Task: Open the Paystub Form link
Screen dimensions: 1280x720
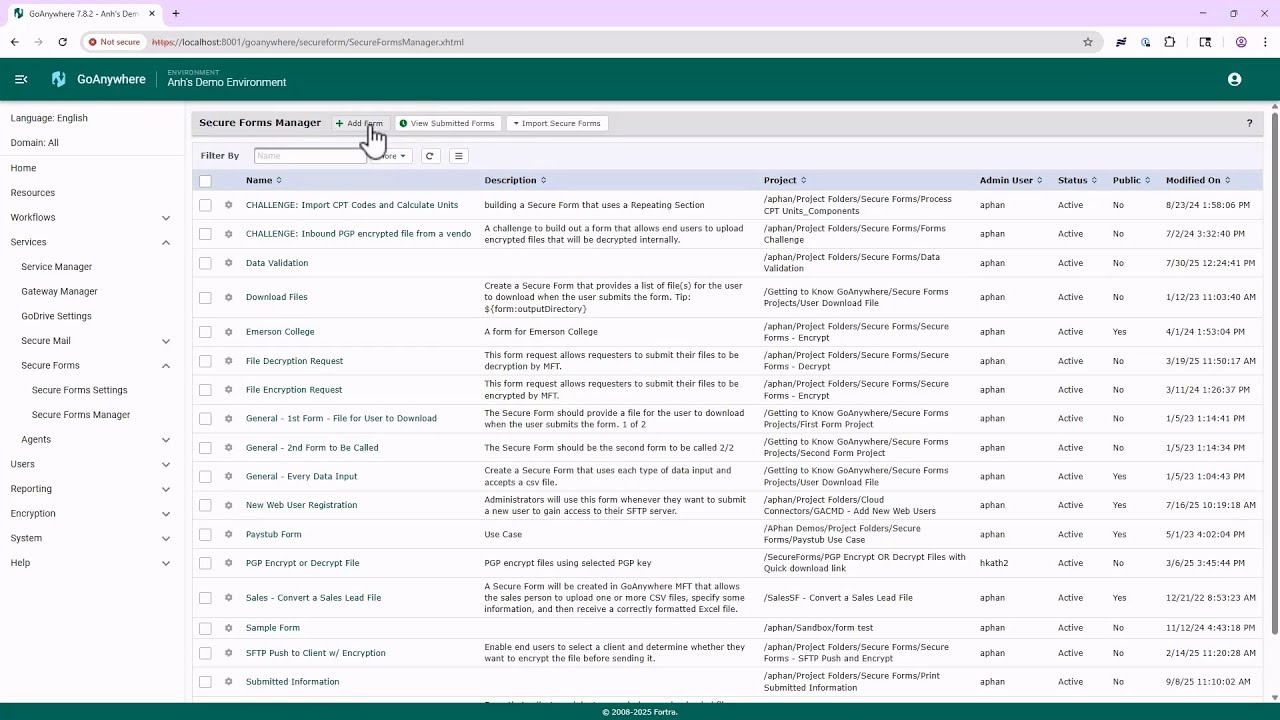Action: coord(274,535)
